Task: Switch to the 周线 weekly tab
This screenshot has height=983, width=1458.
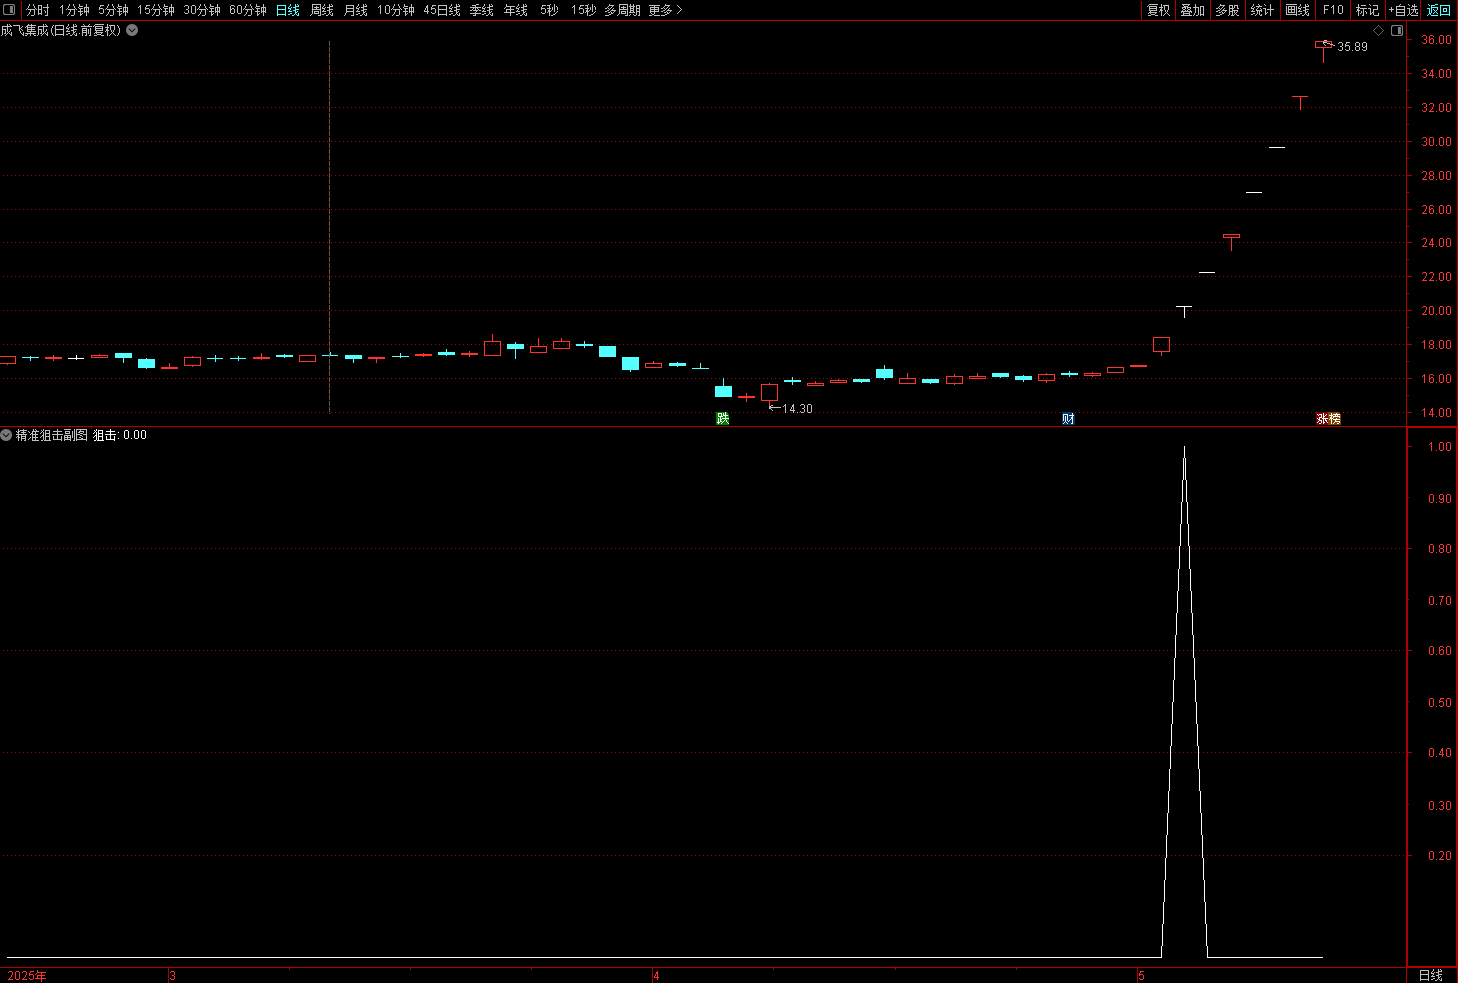Action: click(322, 10)
